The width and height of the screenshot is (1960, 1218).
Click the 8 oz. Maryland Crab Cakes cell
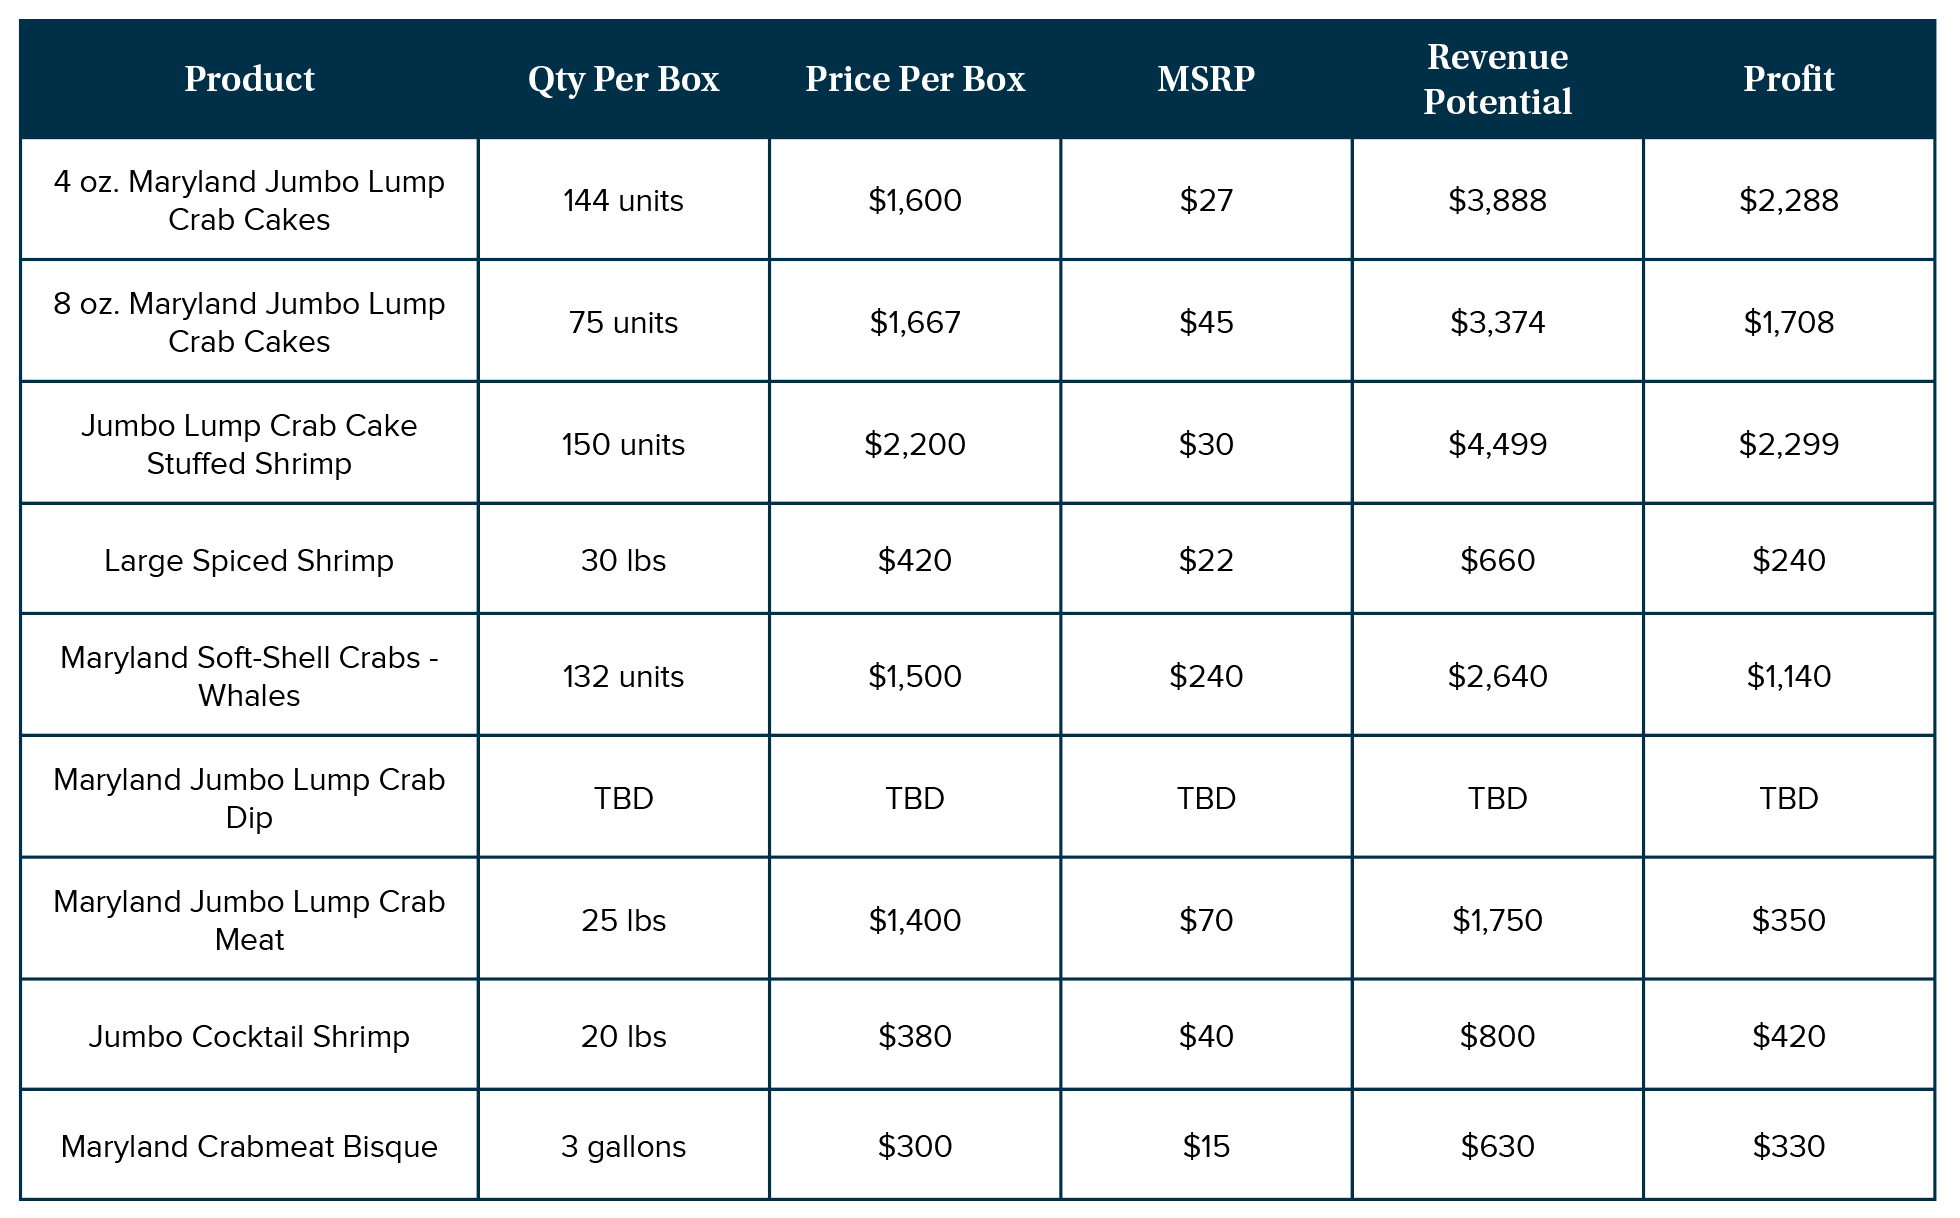(249, 322)
